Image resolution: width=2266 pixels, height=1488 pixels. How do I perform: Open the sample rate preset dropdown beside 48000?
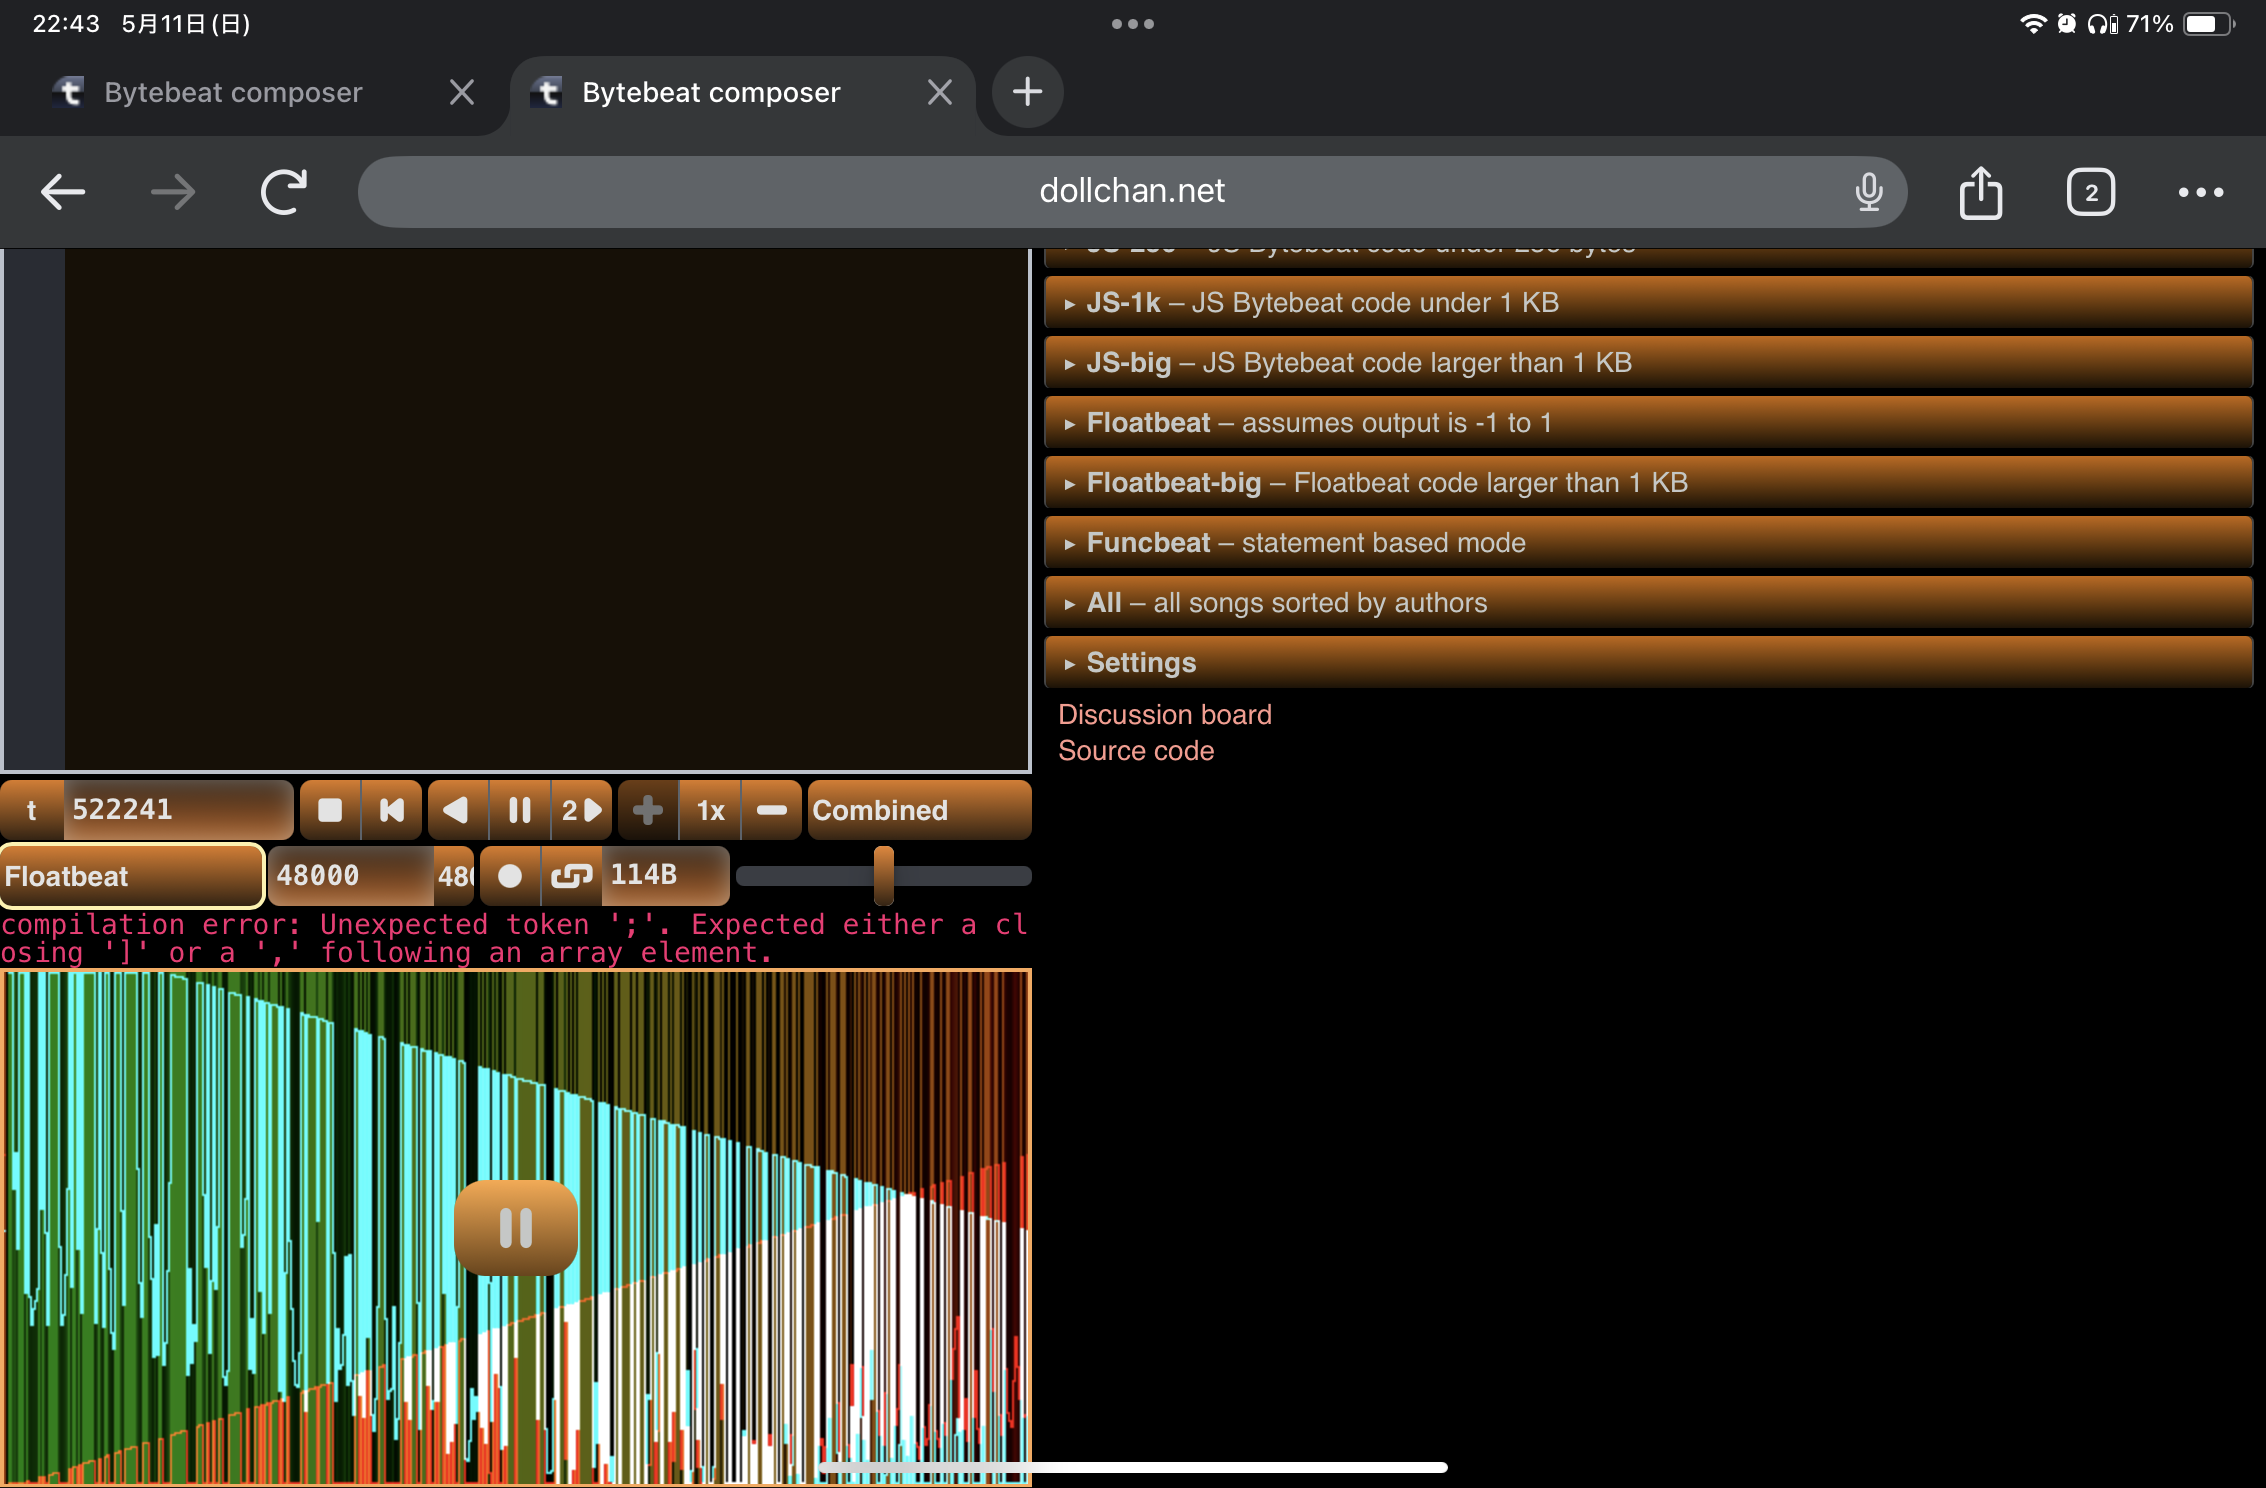455,876
